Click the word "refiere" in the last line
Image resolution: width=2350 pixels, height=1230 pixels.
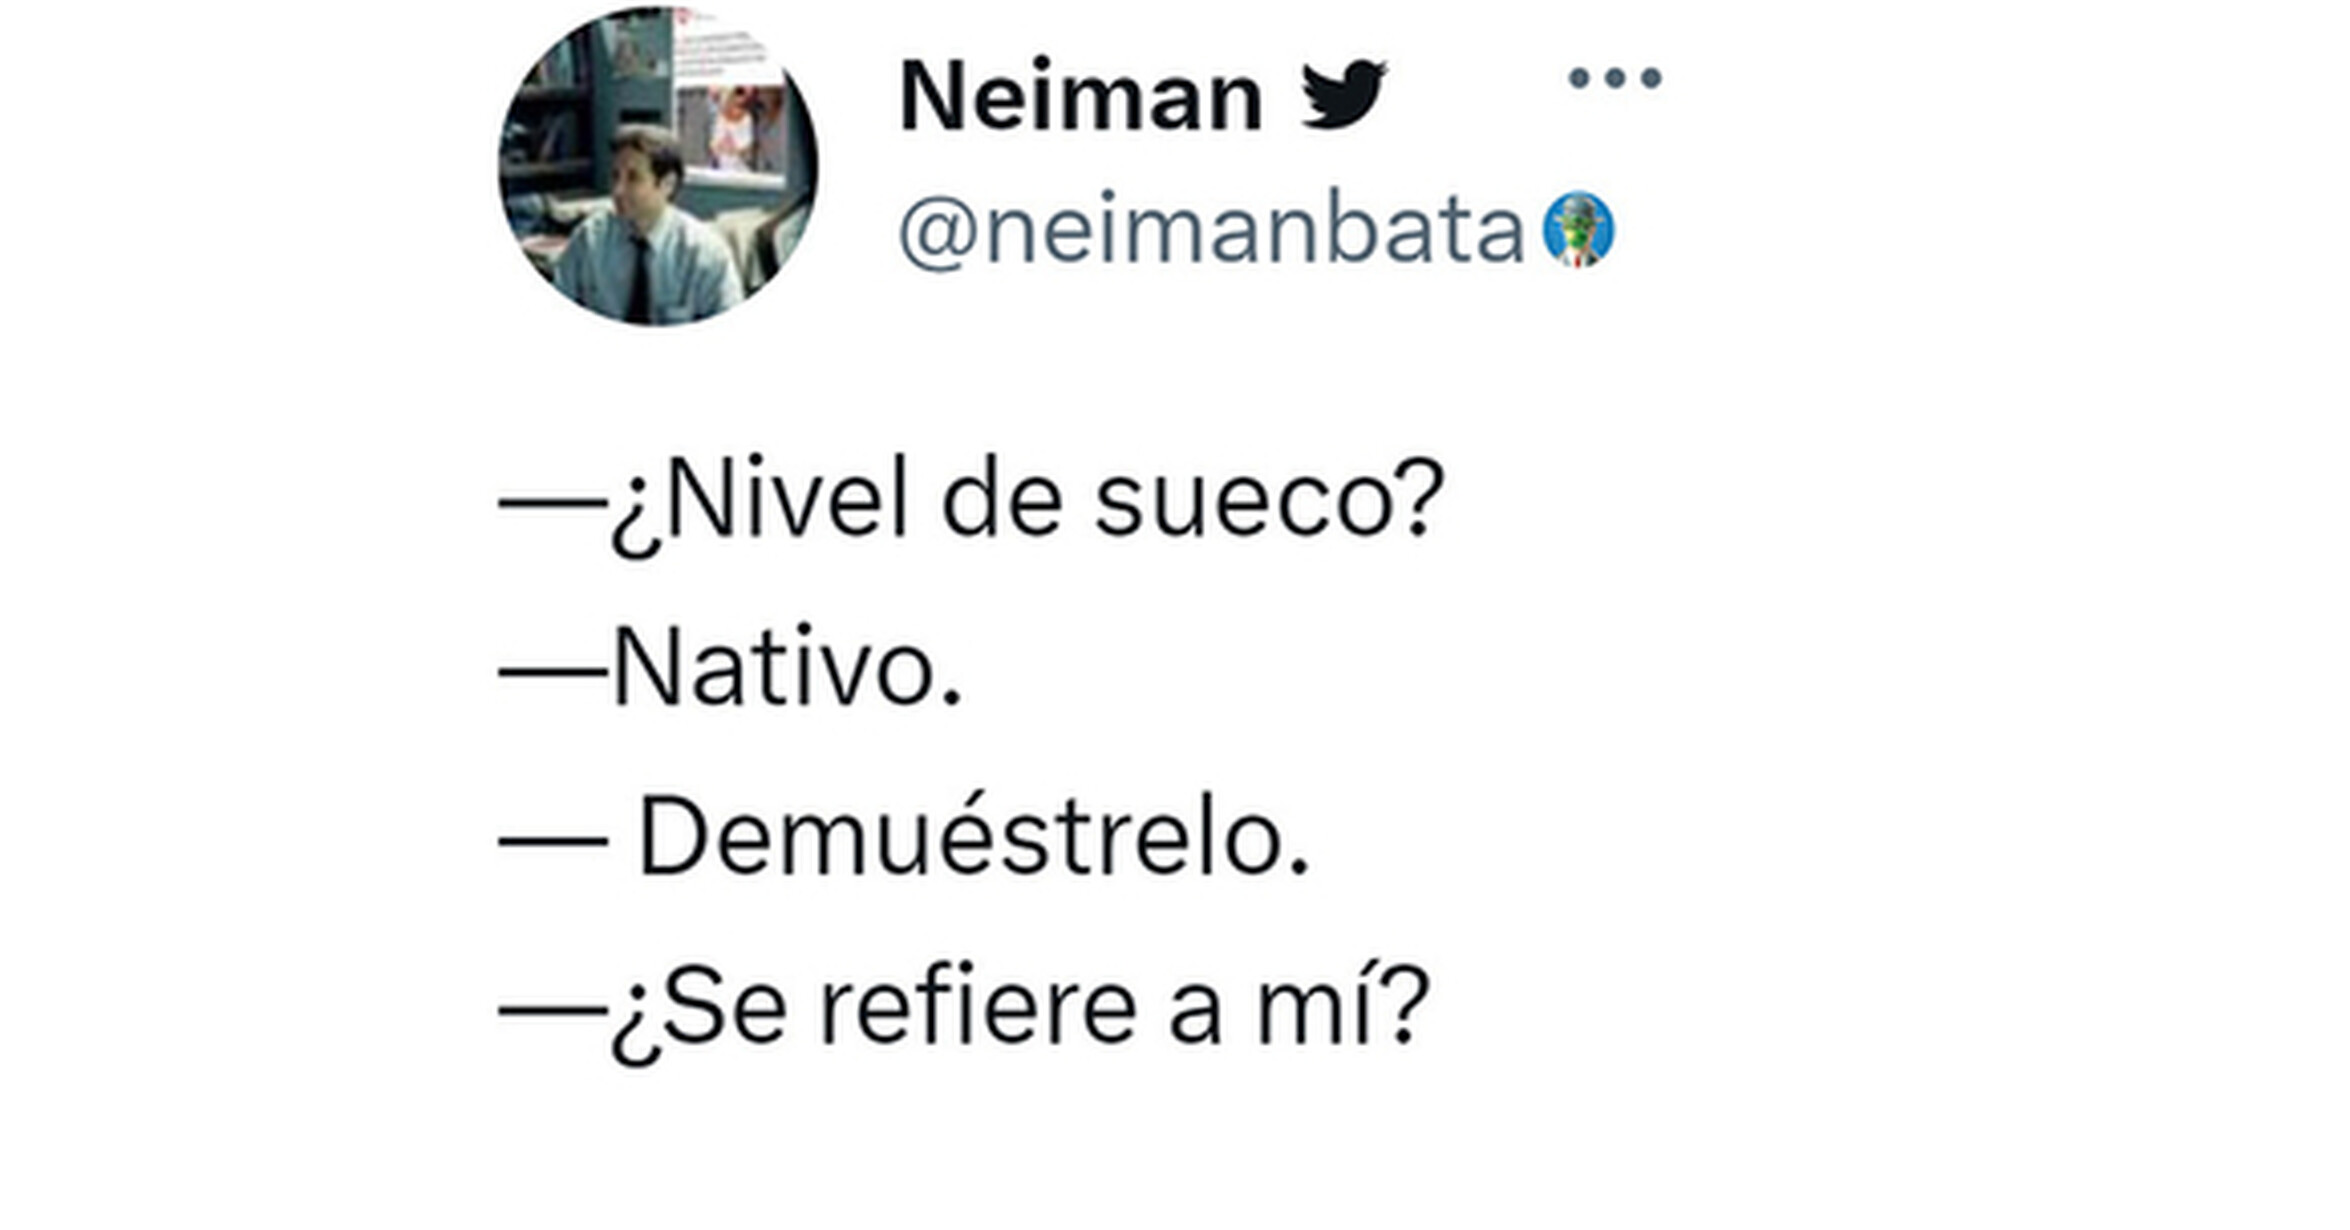[x=978, y=1007]
